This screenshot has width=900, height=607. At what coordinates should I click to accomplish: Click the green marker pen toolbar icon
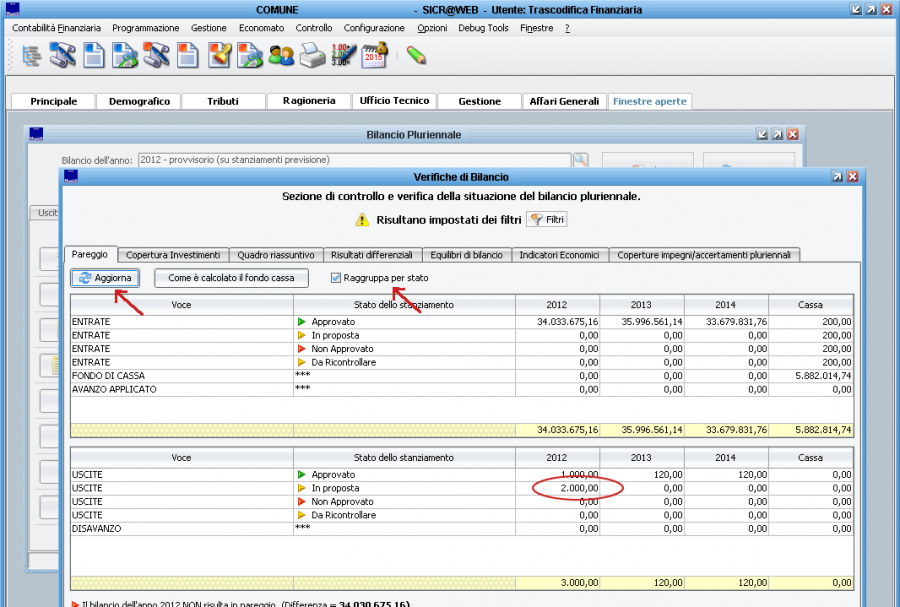click(416, 55)
